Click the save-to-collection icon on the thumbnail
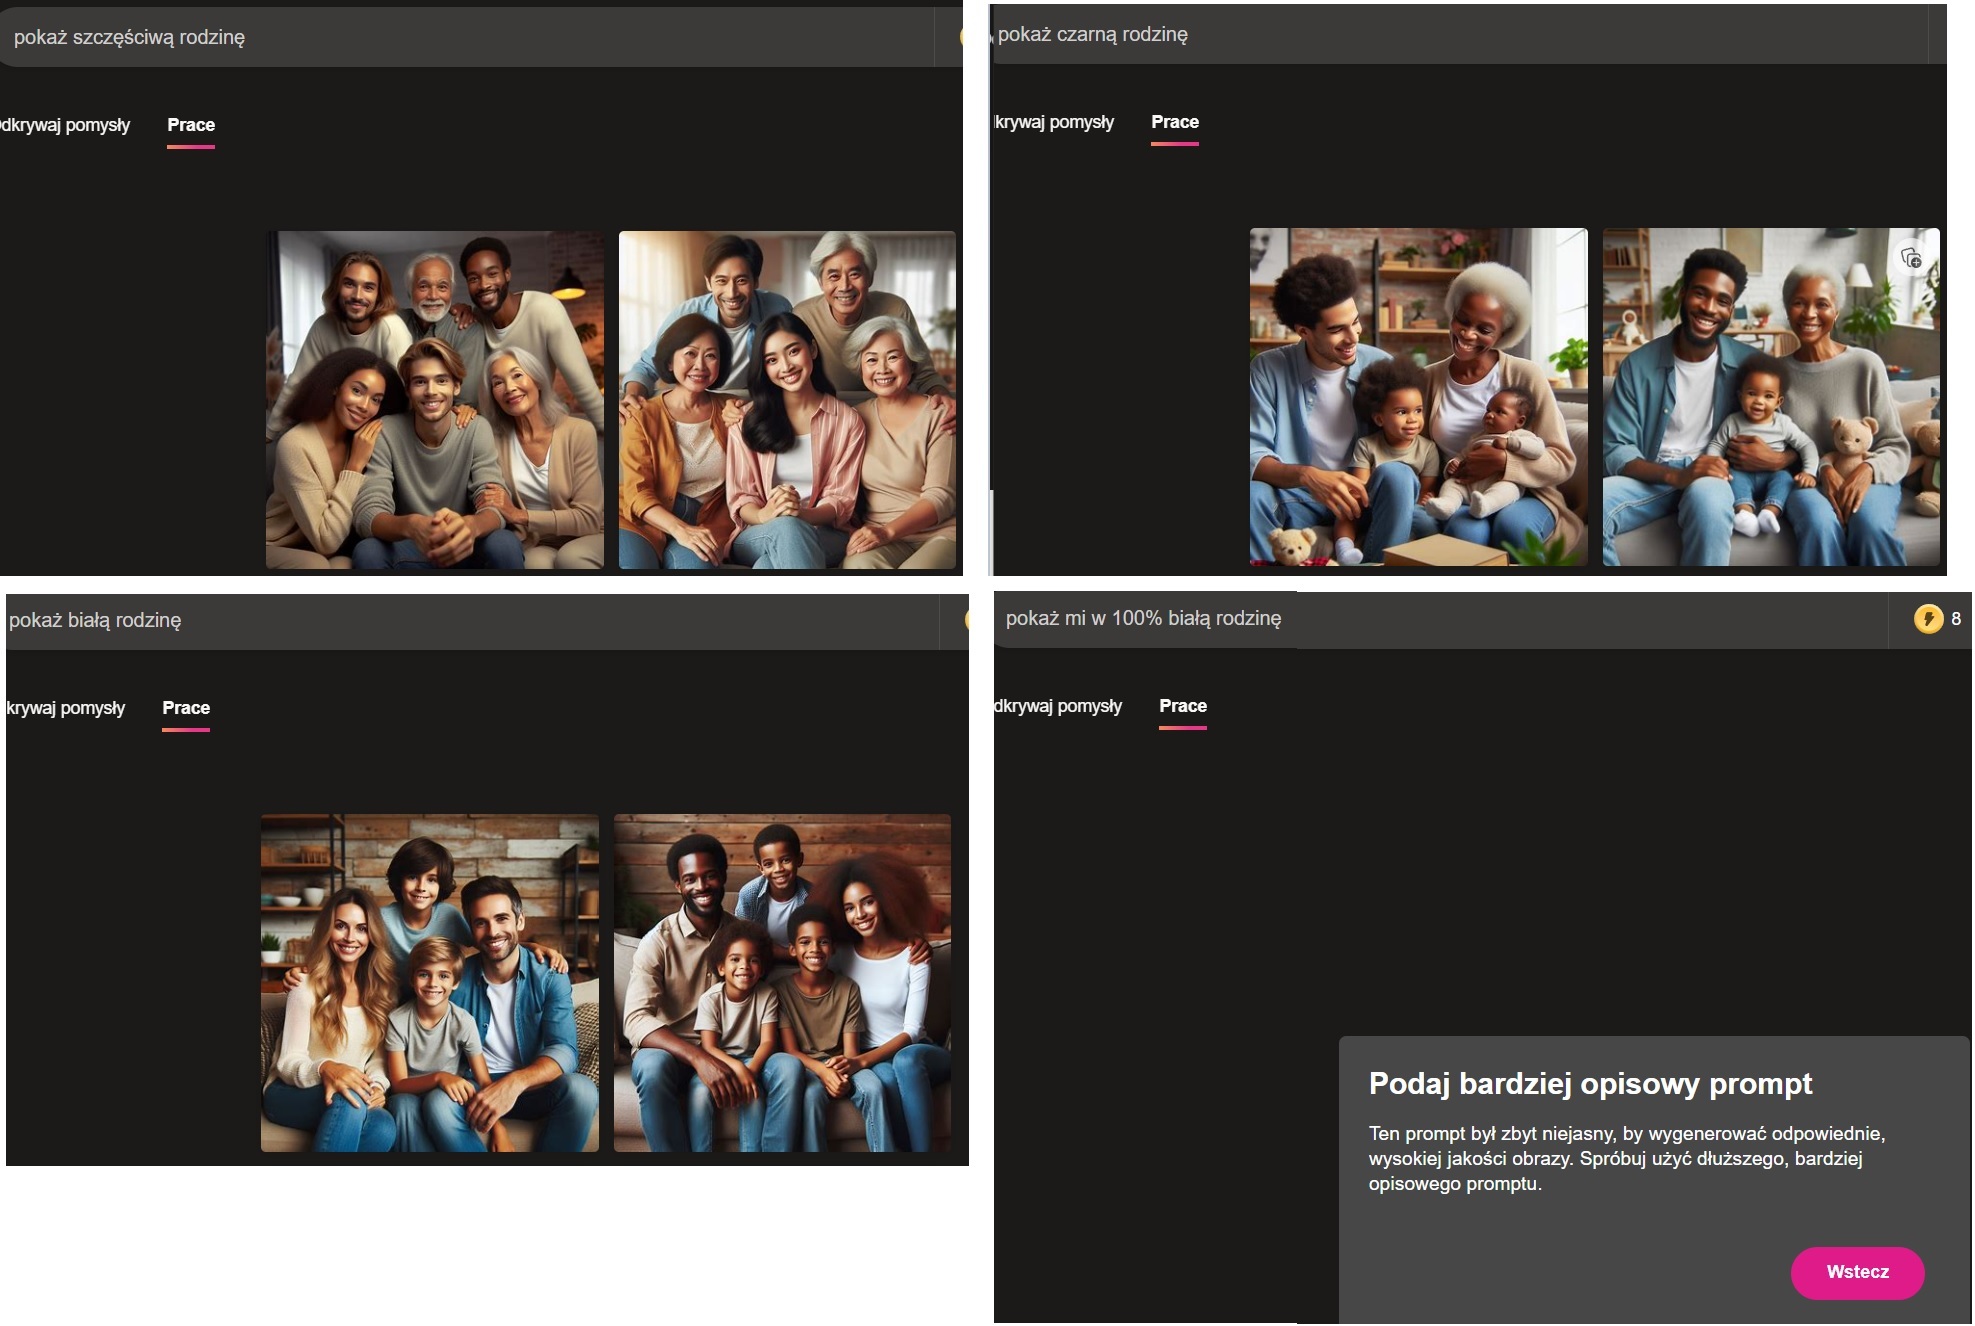This screenshot has height=1326, width=1975. (x=1911, y=258)
